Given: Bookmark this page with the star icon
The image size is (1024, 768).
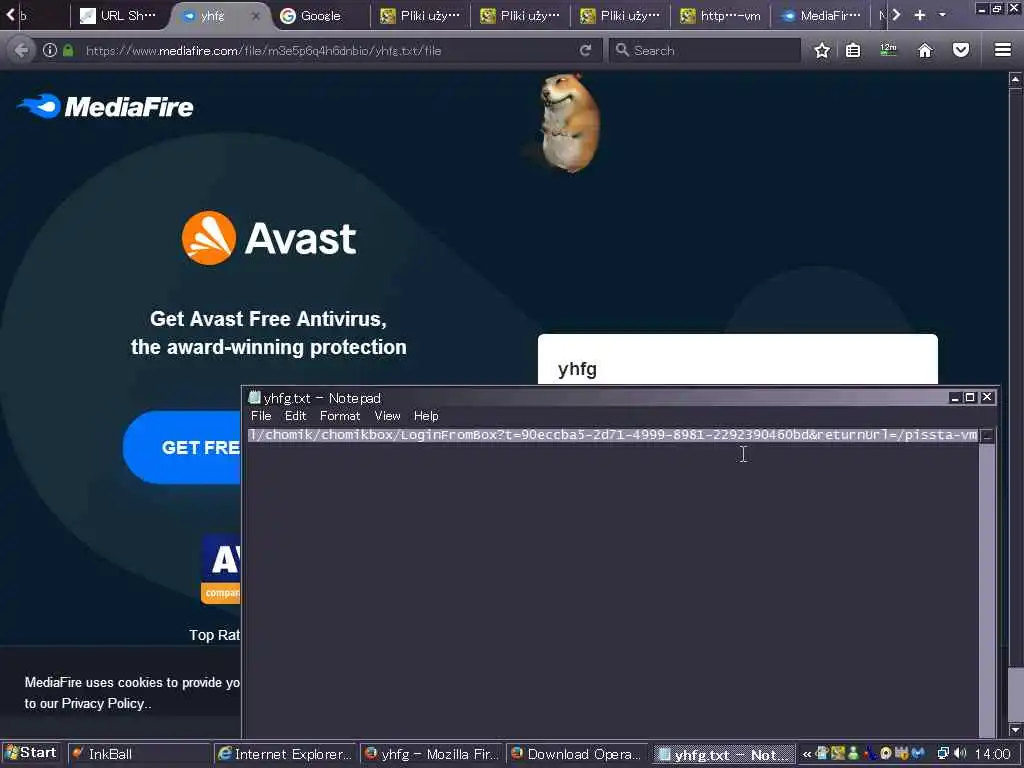Looking at the screenshot, I should (x=822, y=50).
